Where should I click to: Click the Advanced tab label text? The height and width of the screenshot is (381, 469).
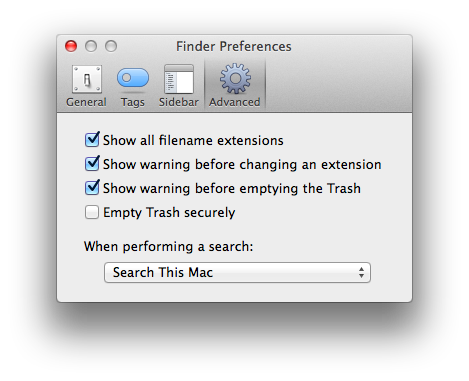click(235, 102)
